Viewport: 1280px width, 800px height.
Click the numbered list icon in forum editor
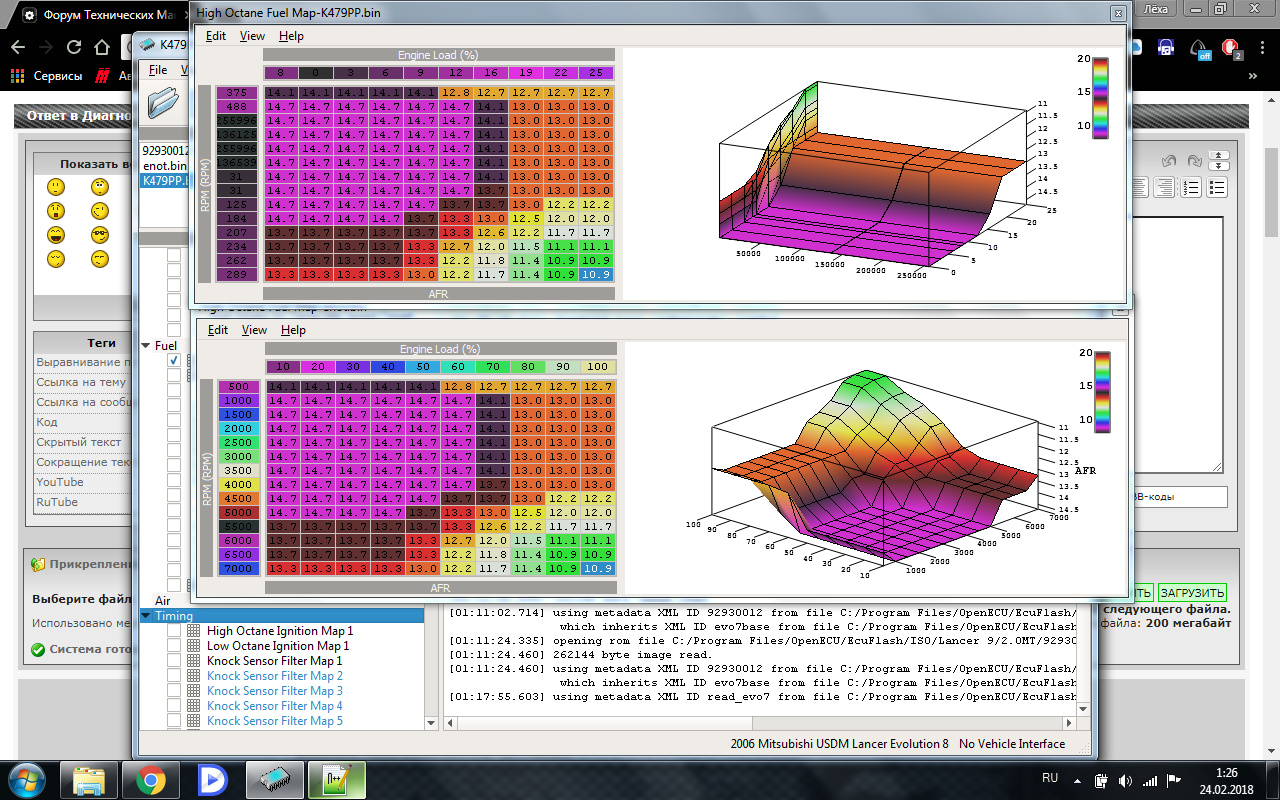1191,187
